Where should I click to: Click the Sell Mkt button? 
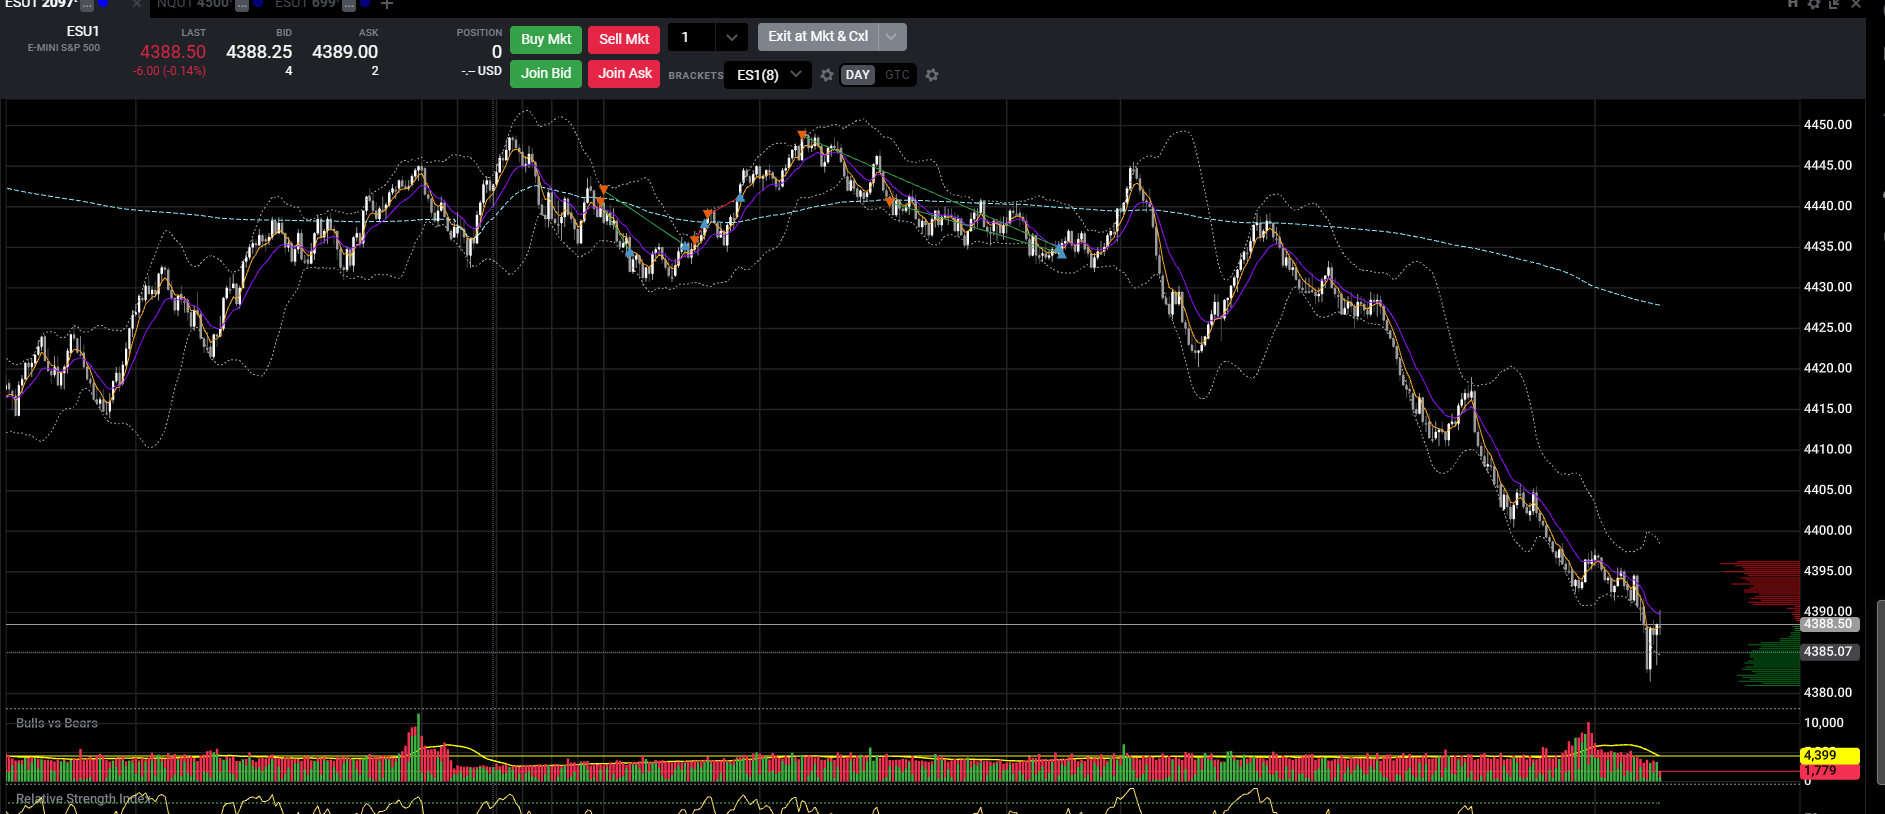coord(624,39)
